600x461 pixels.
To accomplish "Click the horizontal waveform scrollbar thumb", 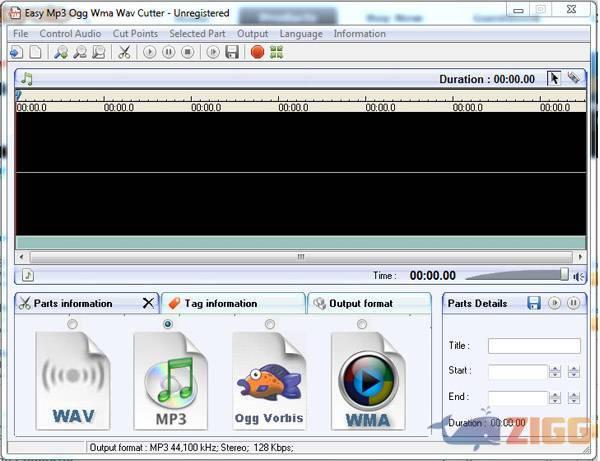I will [301, 257].
